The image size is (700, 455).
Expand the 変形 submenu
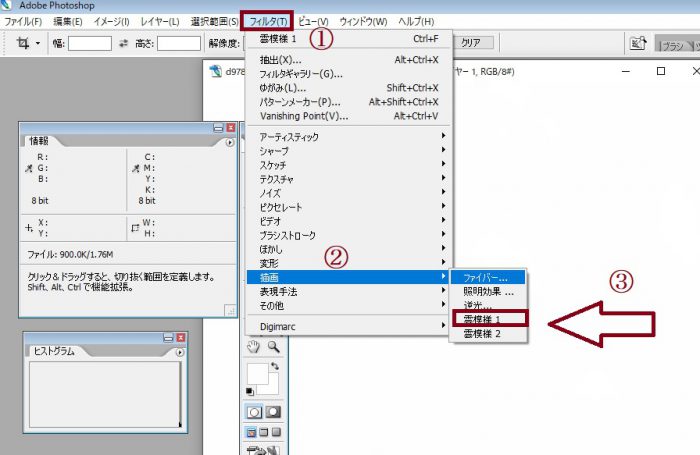click(349, 263)
